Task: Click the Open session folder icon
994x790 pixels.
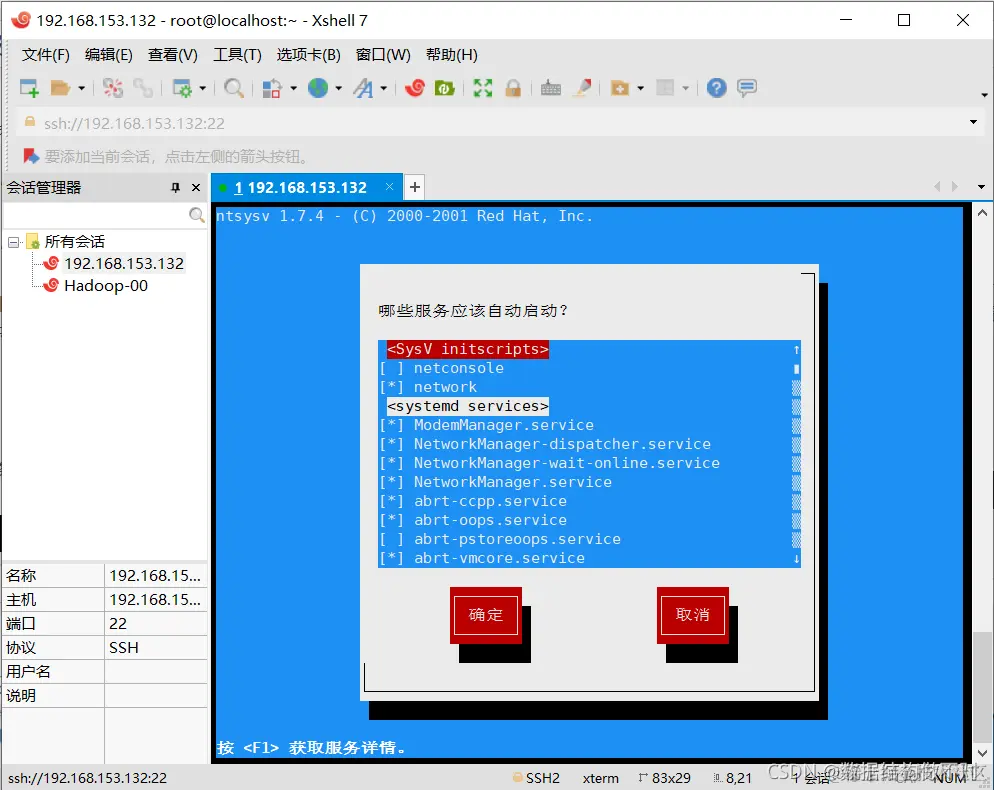Action: pyautogui.click(x=60, y=88)
